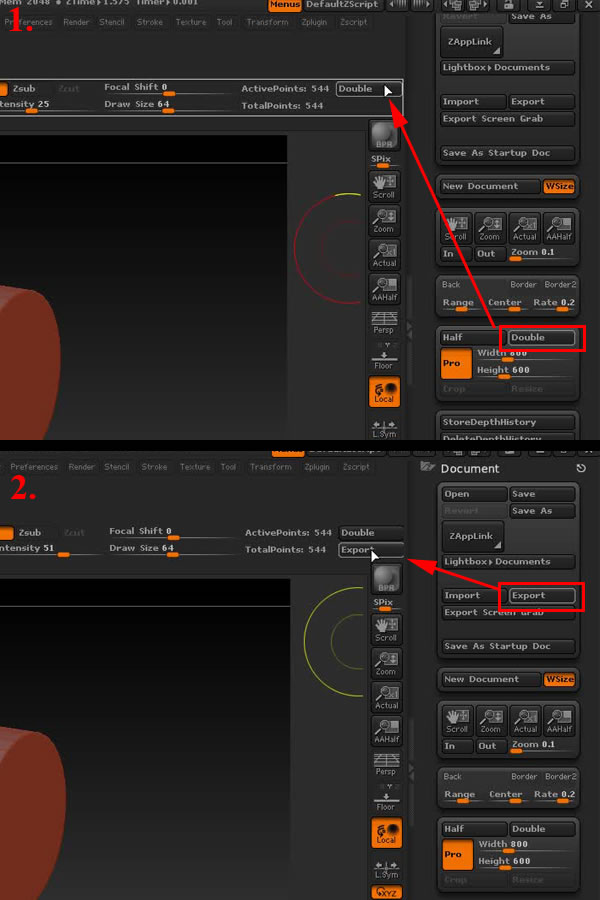Expand Lightbox Documents in step 2 palette

coord(509,561)
